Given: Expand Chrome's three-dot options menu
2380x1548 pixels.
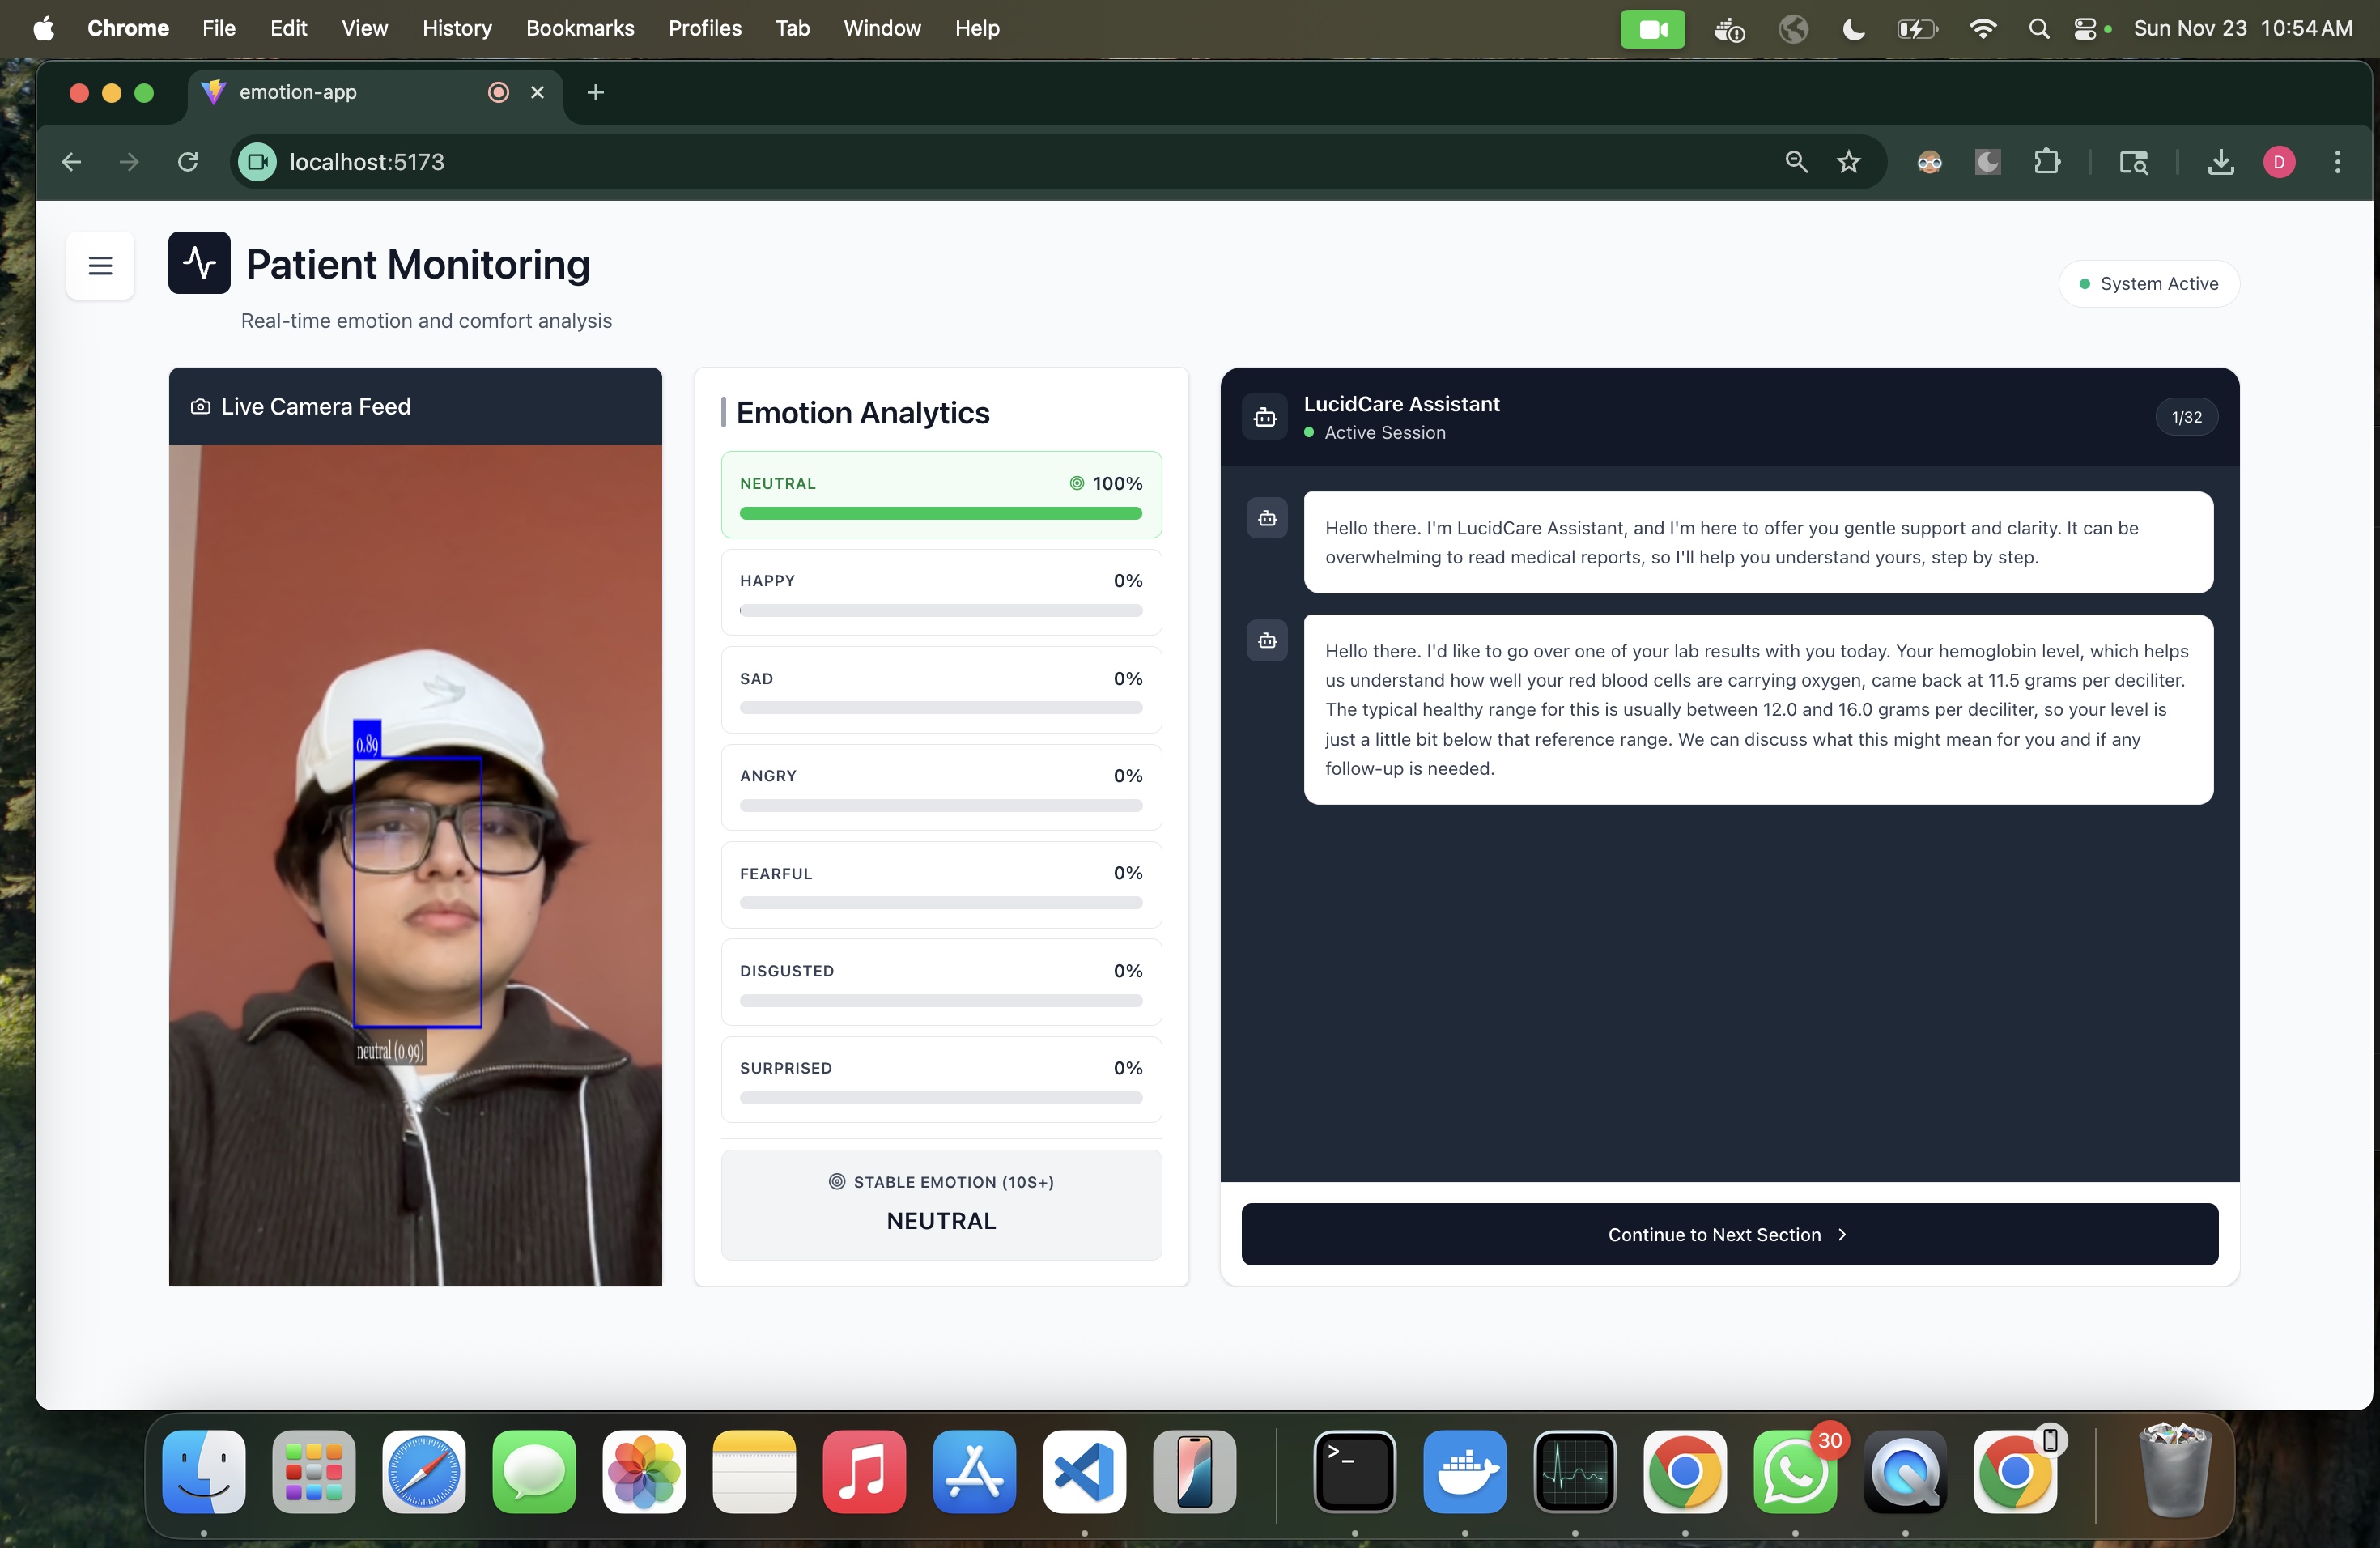Looking at the screenshot, I should [x=2337, y=162].
